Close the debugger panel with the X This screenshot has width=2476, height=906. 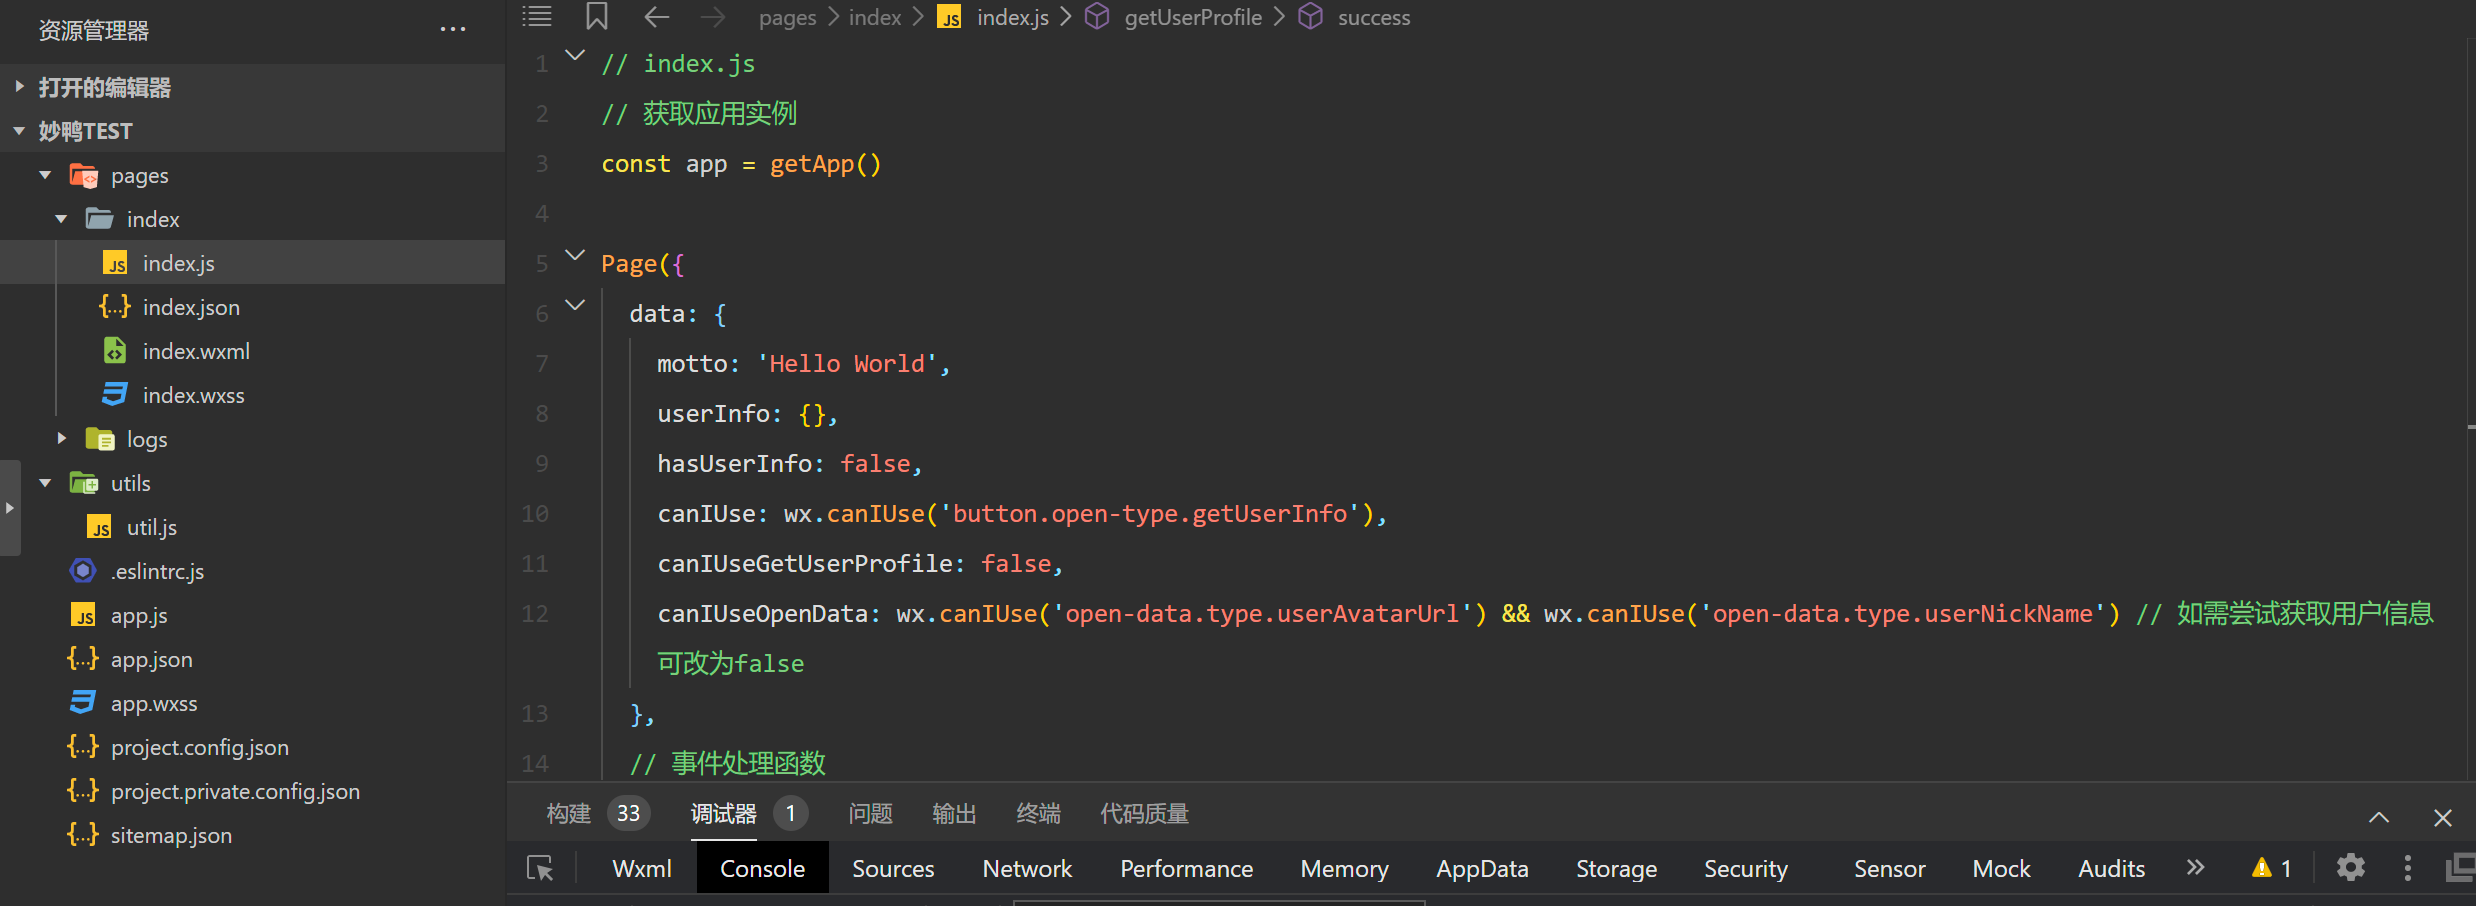click(2442, 817)
